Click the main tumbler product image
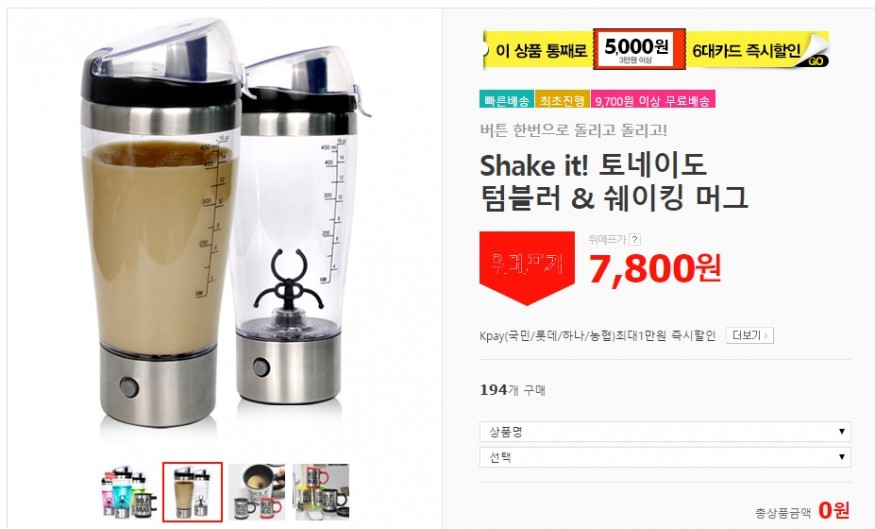875x529 pixels. [x=223, y=223]
